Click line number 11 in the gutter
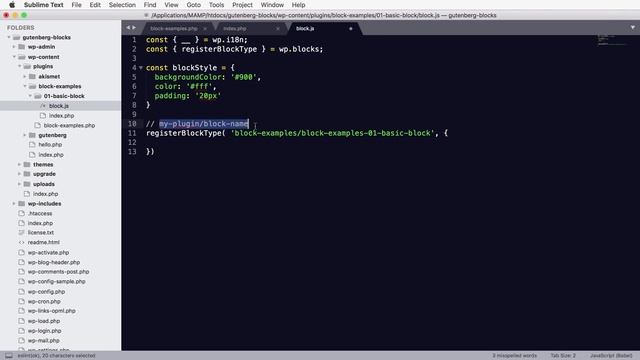 [132, 133]
